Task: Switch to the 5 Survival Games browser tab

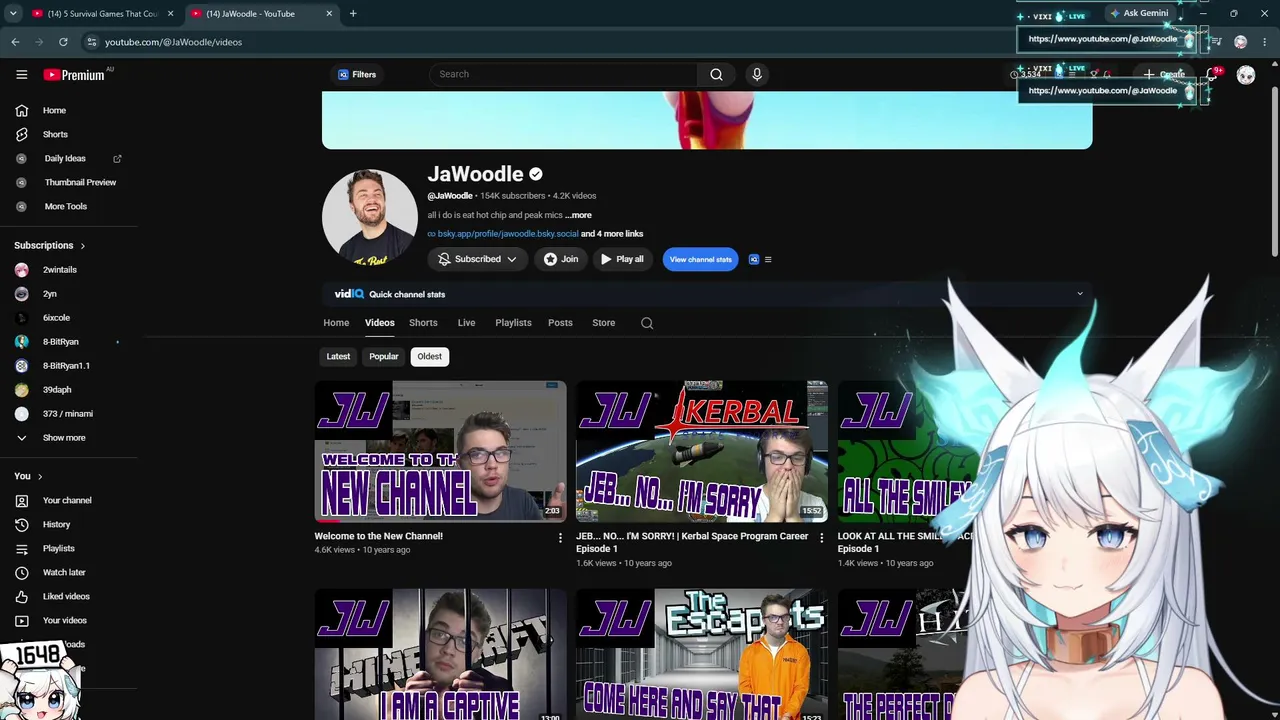Action: 102,14
